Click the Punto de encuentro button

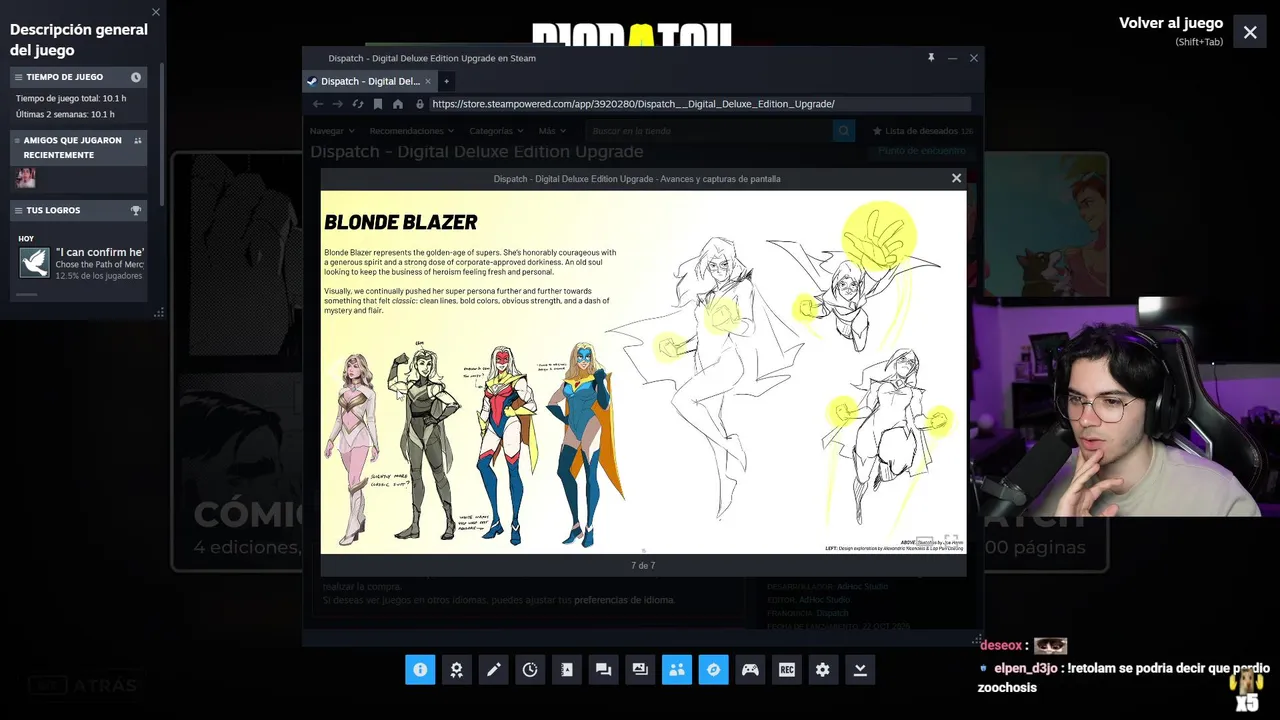[x=922, y=151]
